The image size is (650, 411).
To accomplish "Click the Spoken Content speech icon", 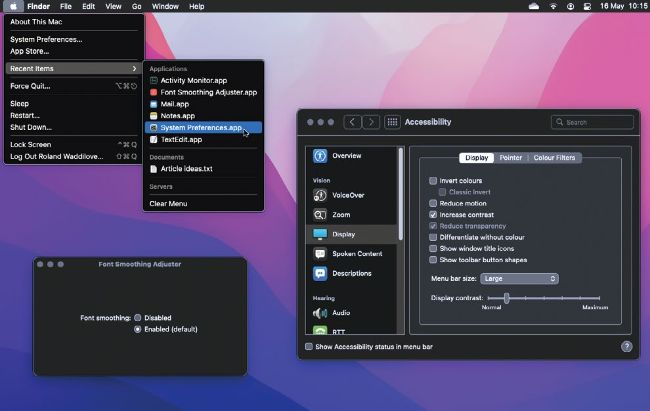I will click(320, 254).
